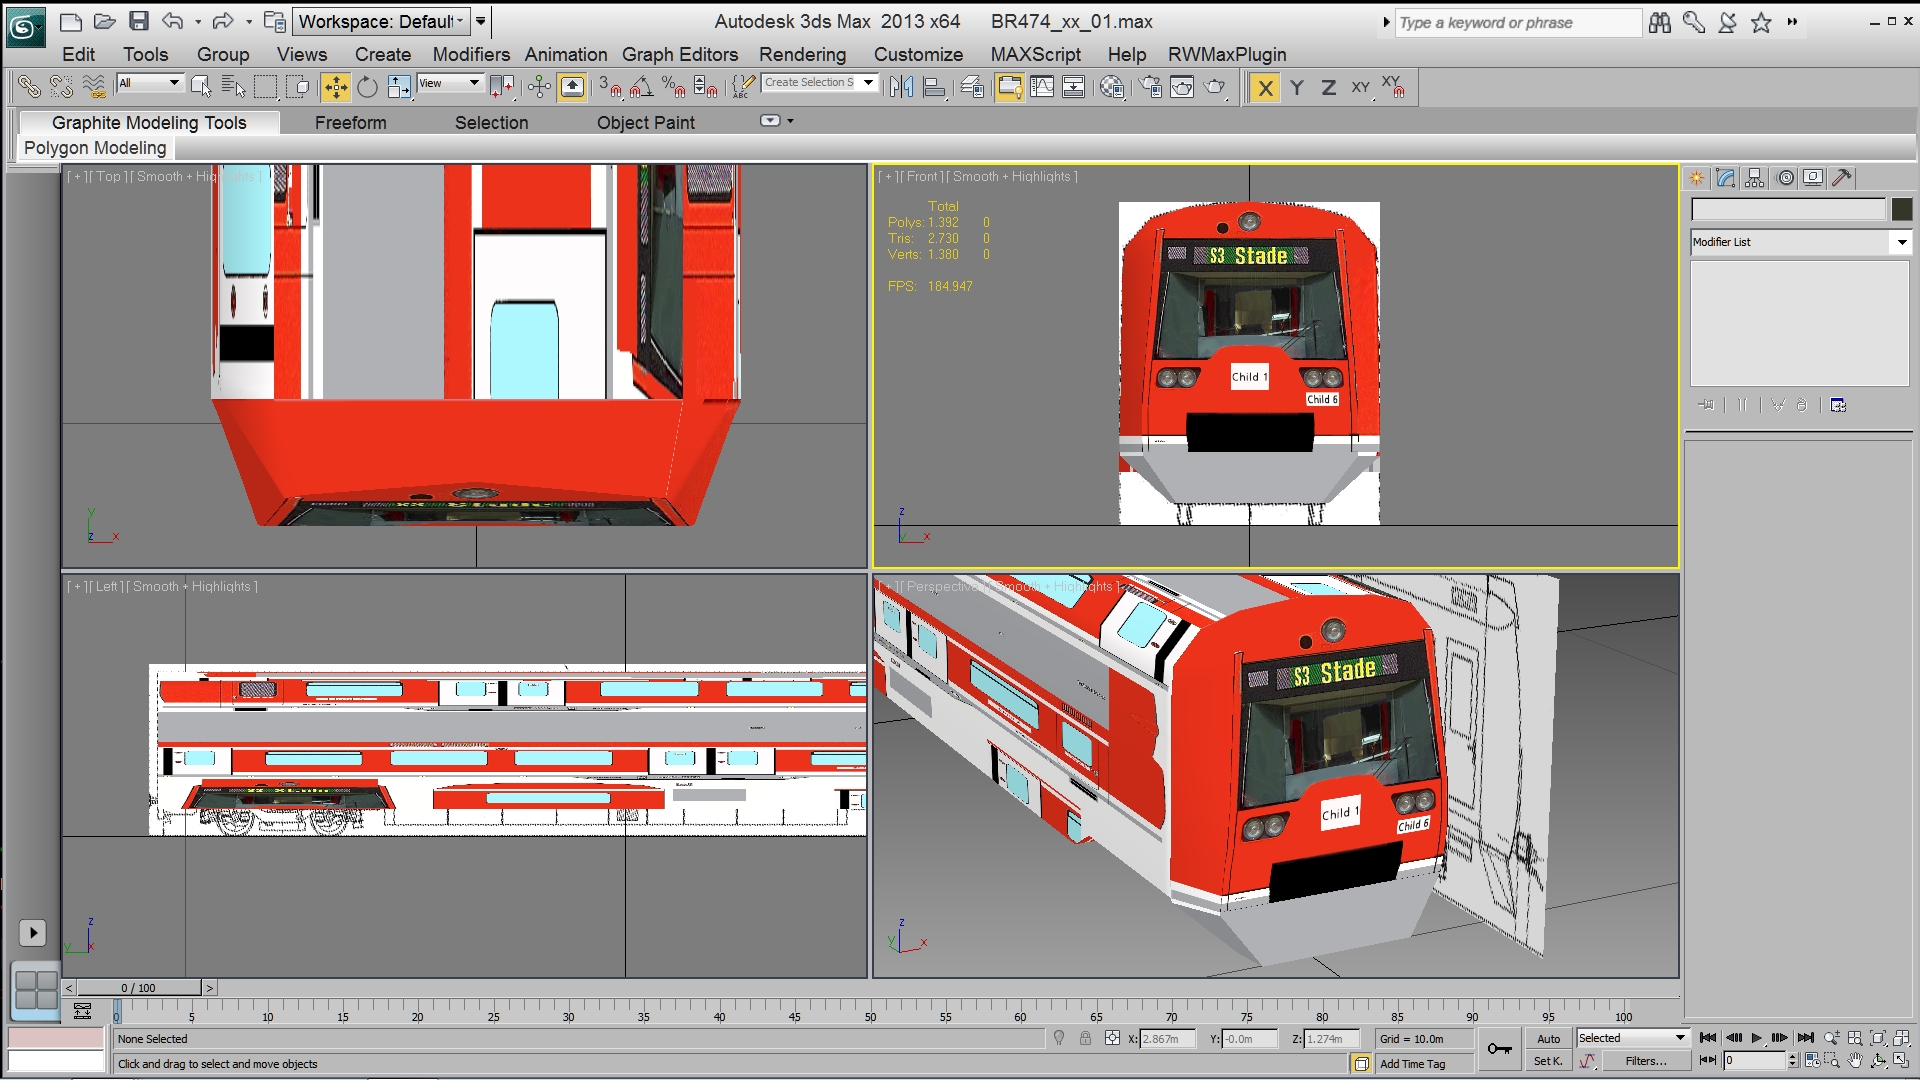
Task: Click the Render Setup teapot icon
Action: 1150,87
